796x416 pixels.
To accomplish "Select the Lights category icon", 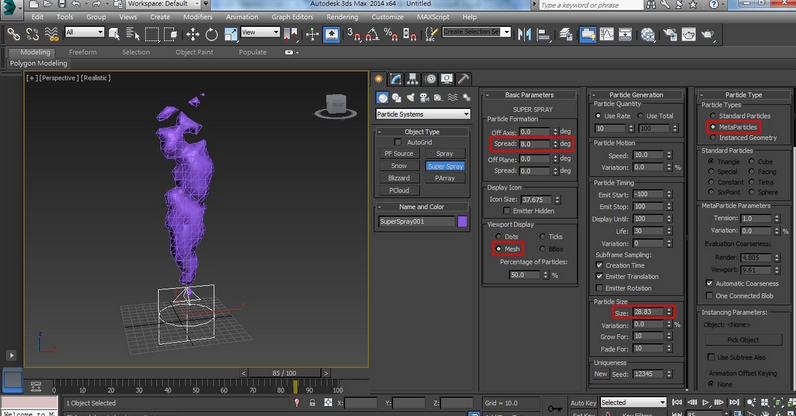I will coord(410,97).
